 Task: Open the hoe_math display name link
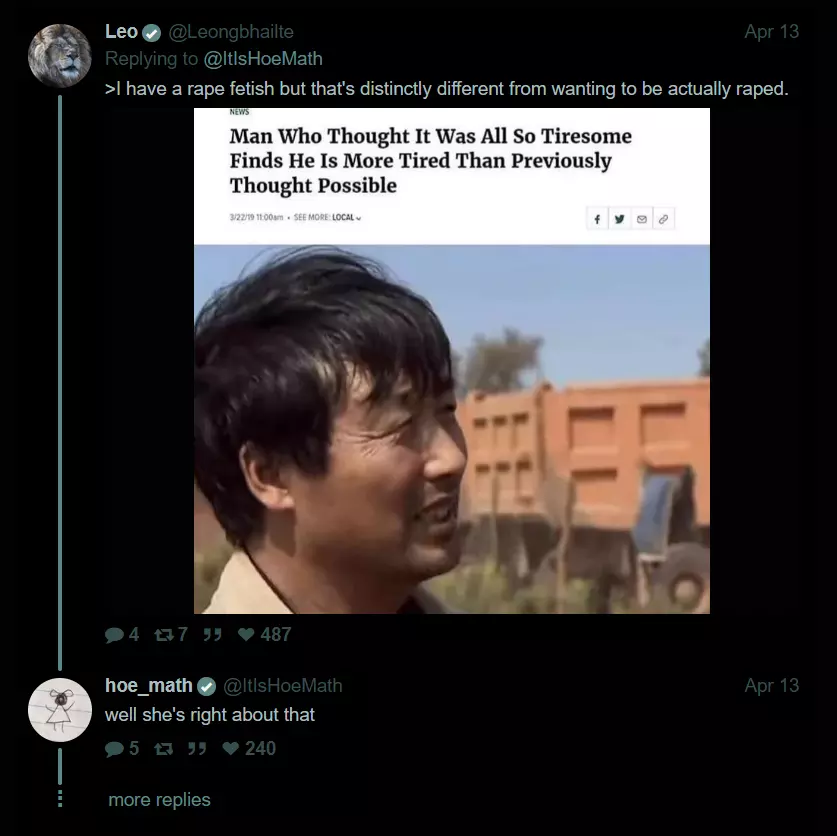(149, 685)
